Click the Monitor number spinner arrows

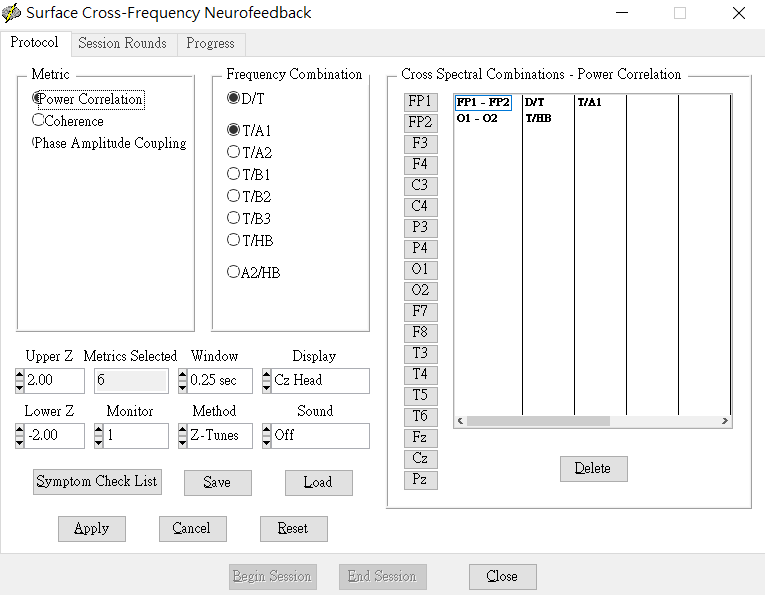coord(99,436)
